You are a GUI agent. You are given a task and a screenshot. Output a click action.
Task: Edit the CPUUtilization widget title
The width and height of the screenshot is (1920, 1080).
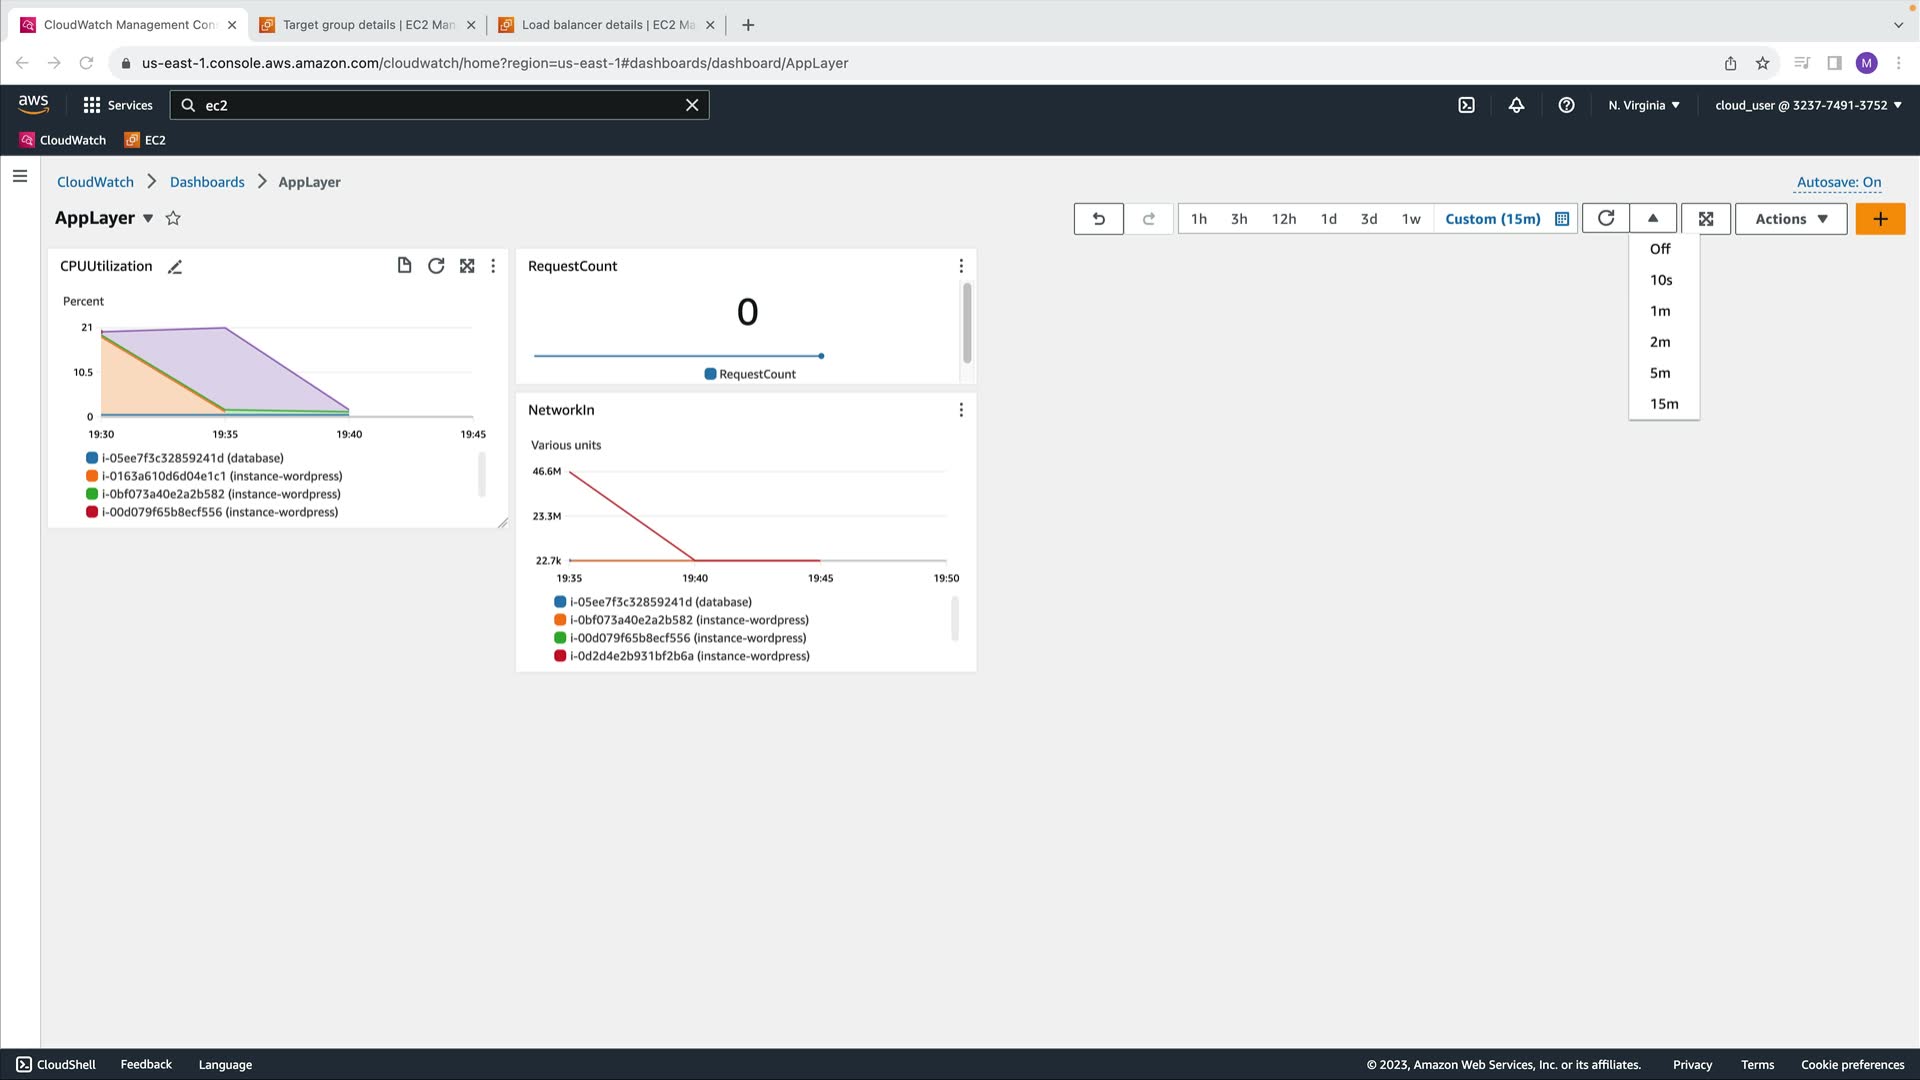tap(175, 267)
